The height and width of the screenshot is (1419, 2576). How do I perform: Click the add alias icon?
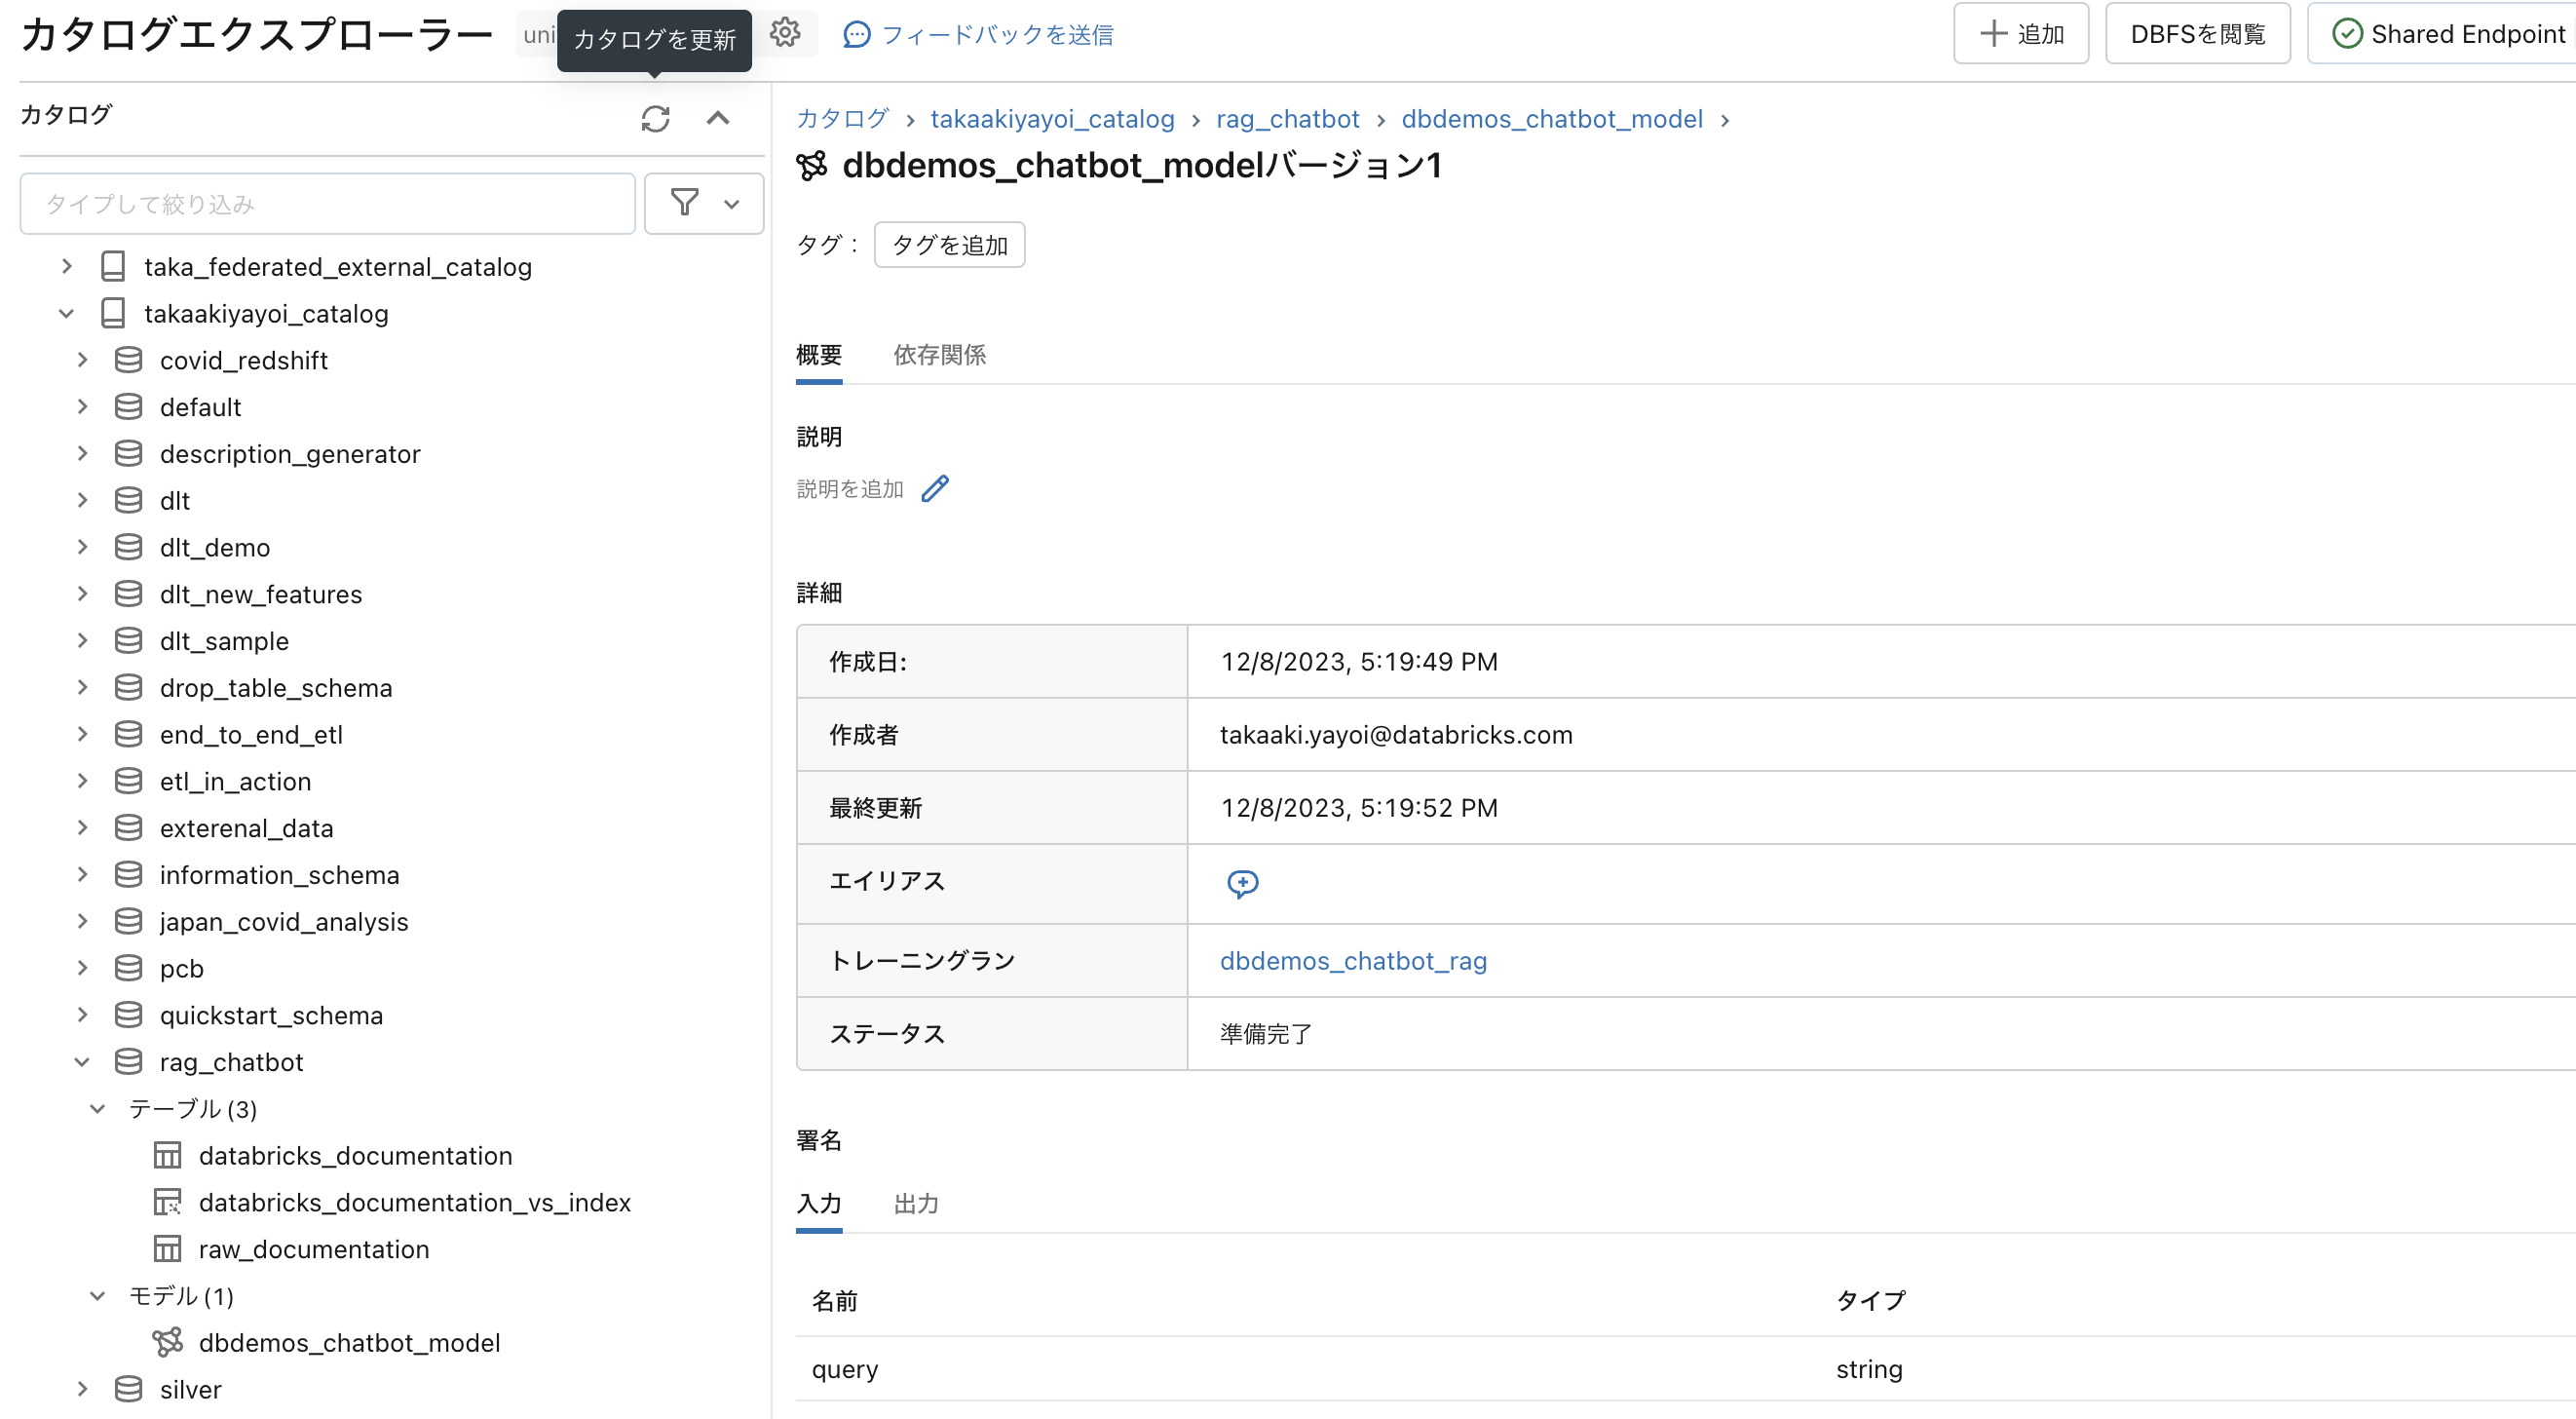[x=1242, y=883]
